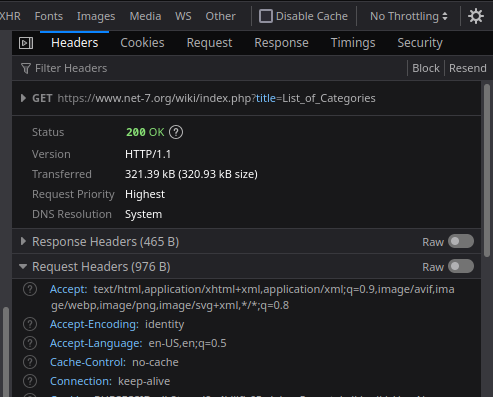This screenshot has width=493, height=397.
Task: Enable the Disable Cache checkbox
Action: click(x=266, y=16)
